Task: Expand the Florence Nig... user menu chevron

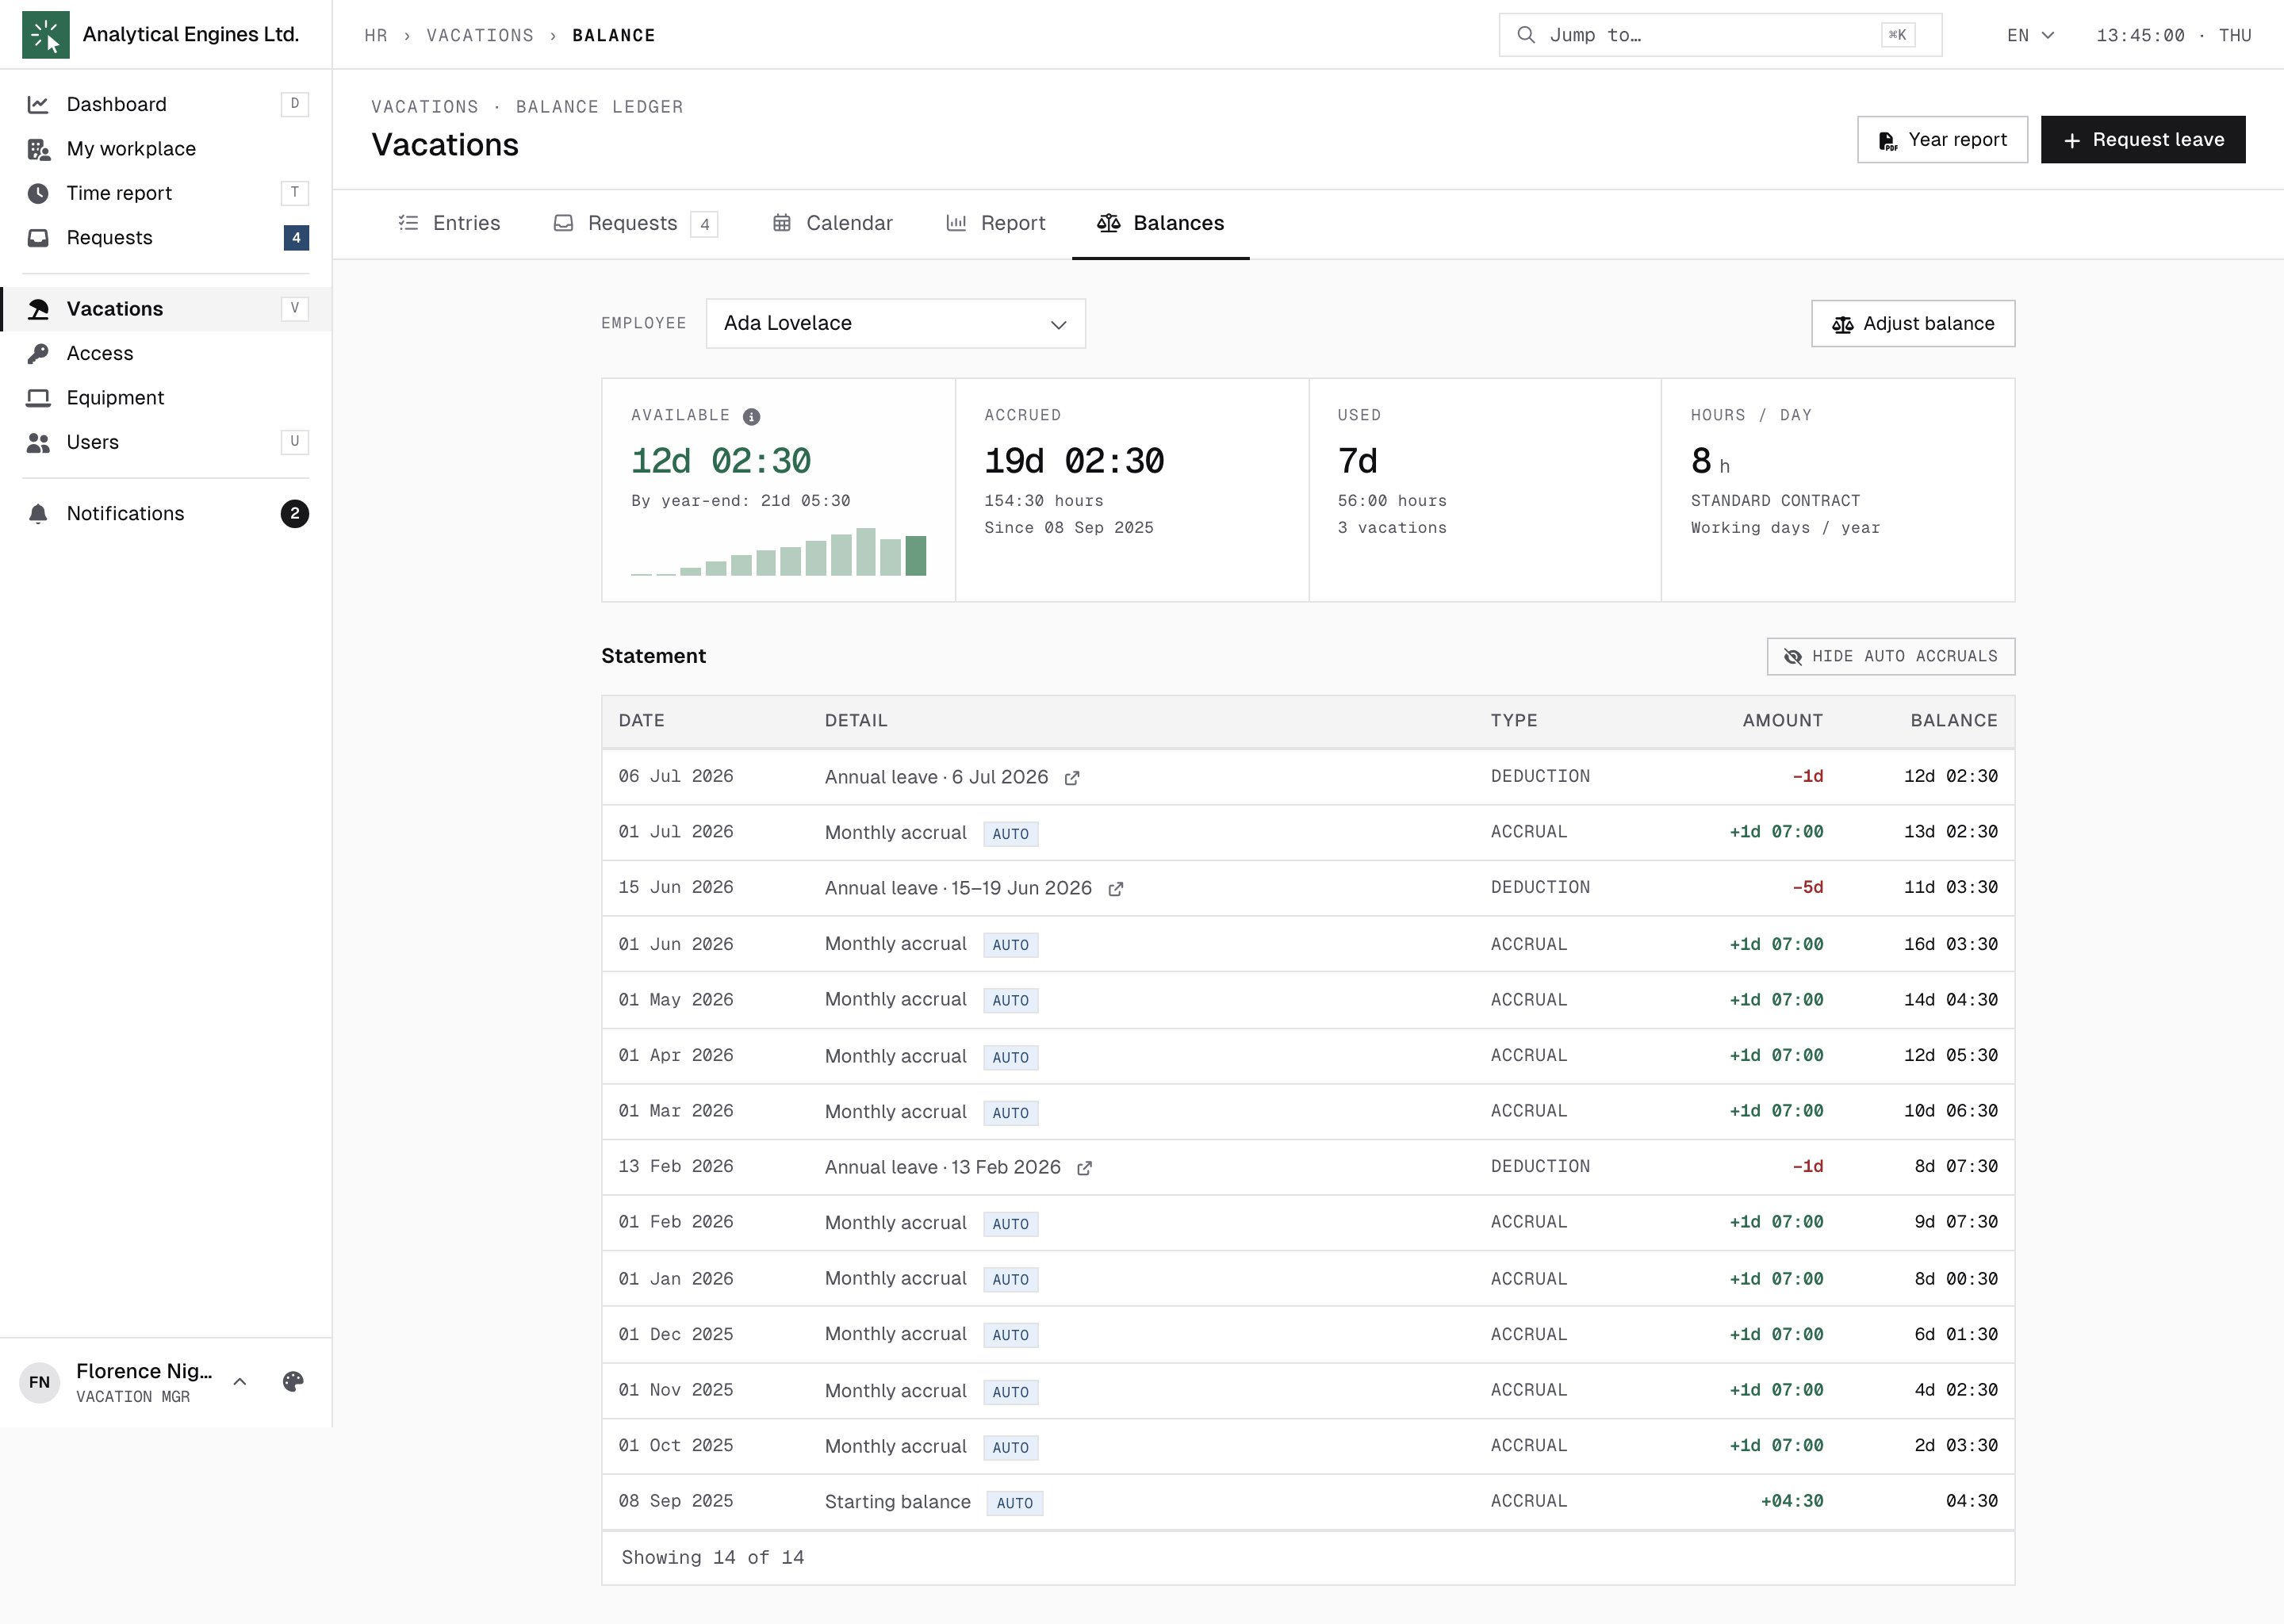Action: 240,1382
